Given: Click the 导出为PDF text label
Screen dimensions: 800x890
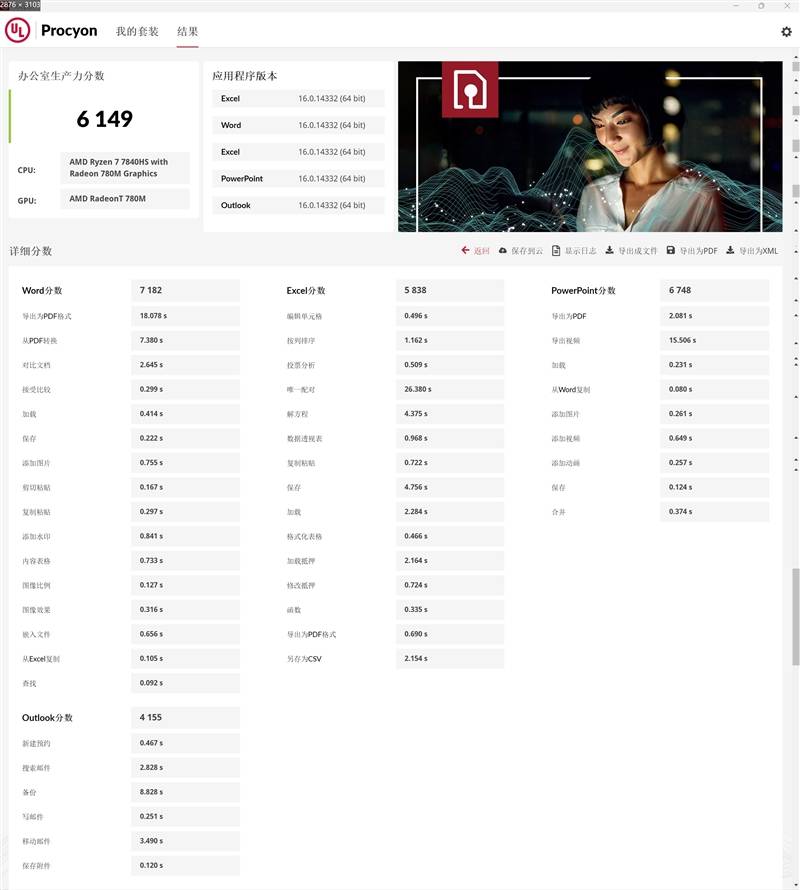Looking at the screenshot, I should tap(698, 251).
